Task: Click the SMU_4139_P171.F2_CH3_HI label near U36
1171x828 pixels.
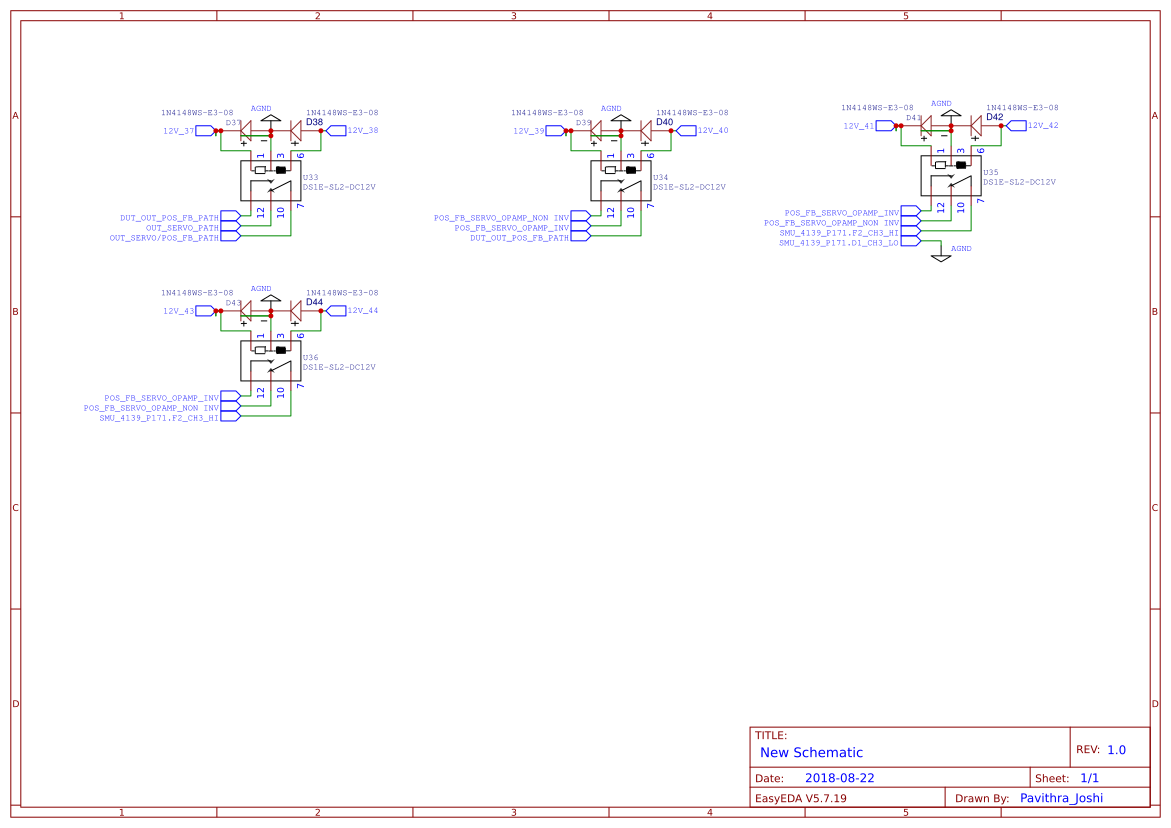Action: pyautogui.click(x=160, y=417)
